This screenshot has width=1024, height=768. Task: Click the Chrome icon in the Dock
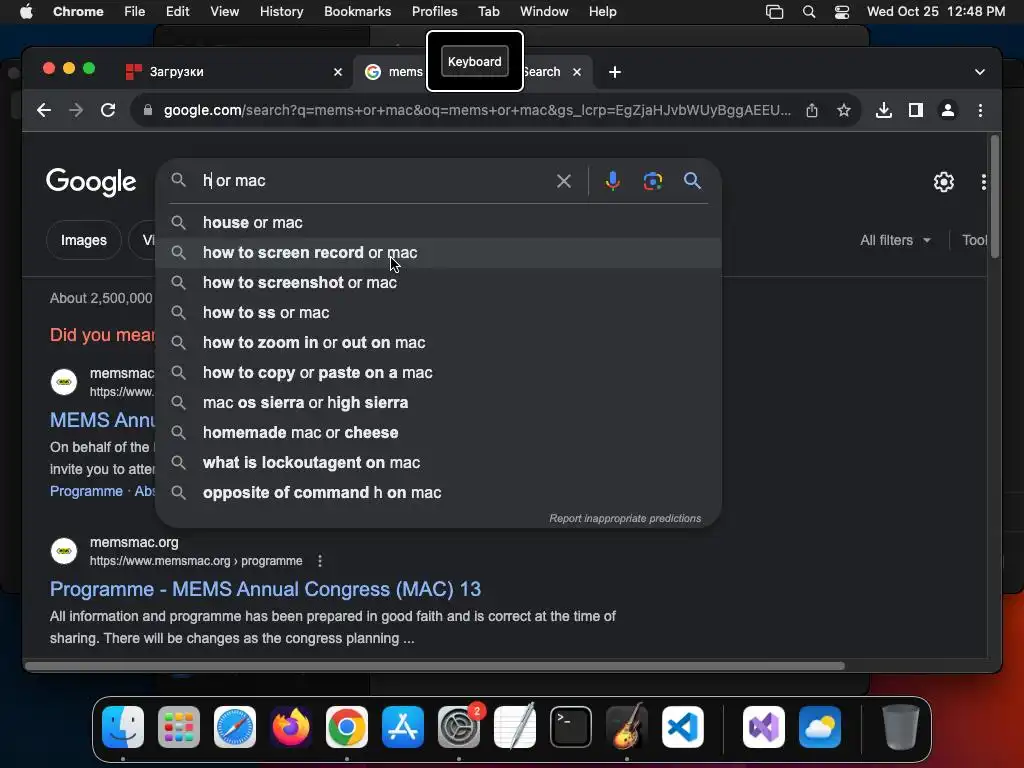pos(347,727)
